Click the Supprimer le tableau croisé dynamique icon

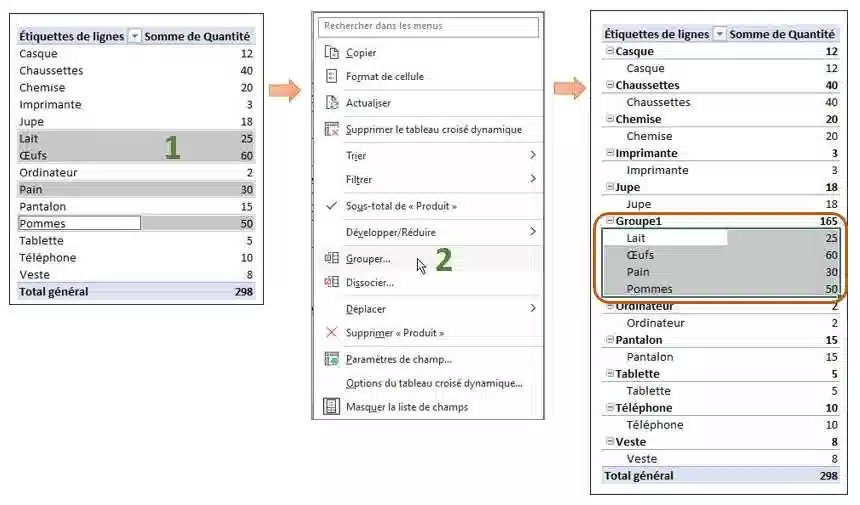coord(332,129)
